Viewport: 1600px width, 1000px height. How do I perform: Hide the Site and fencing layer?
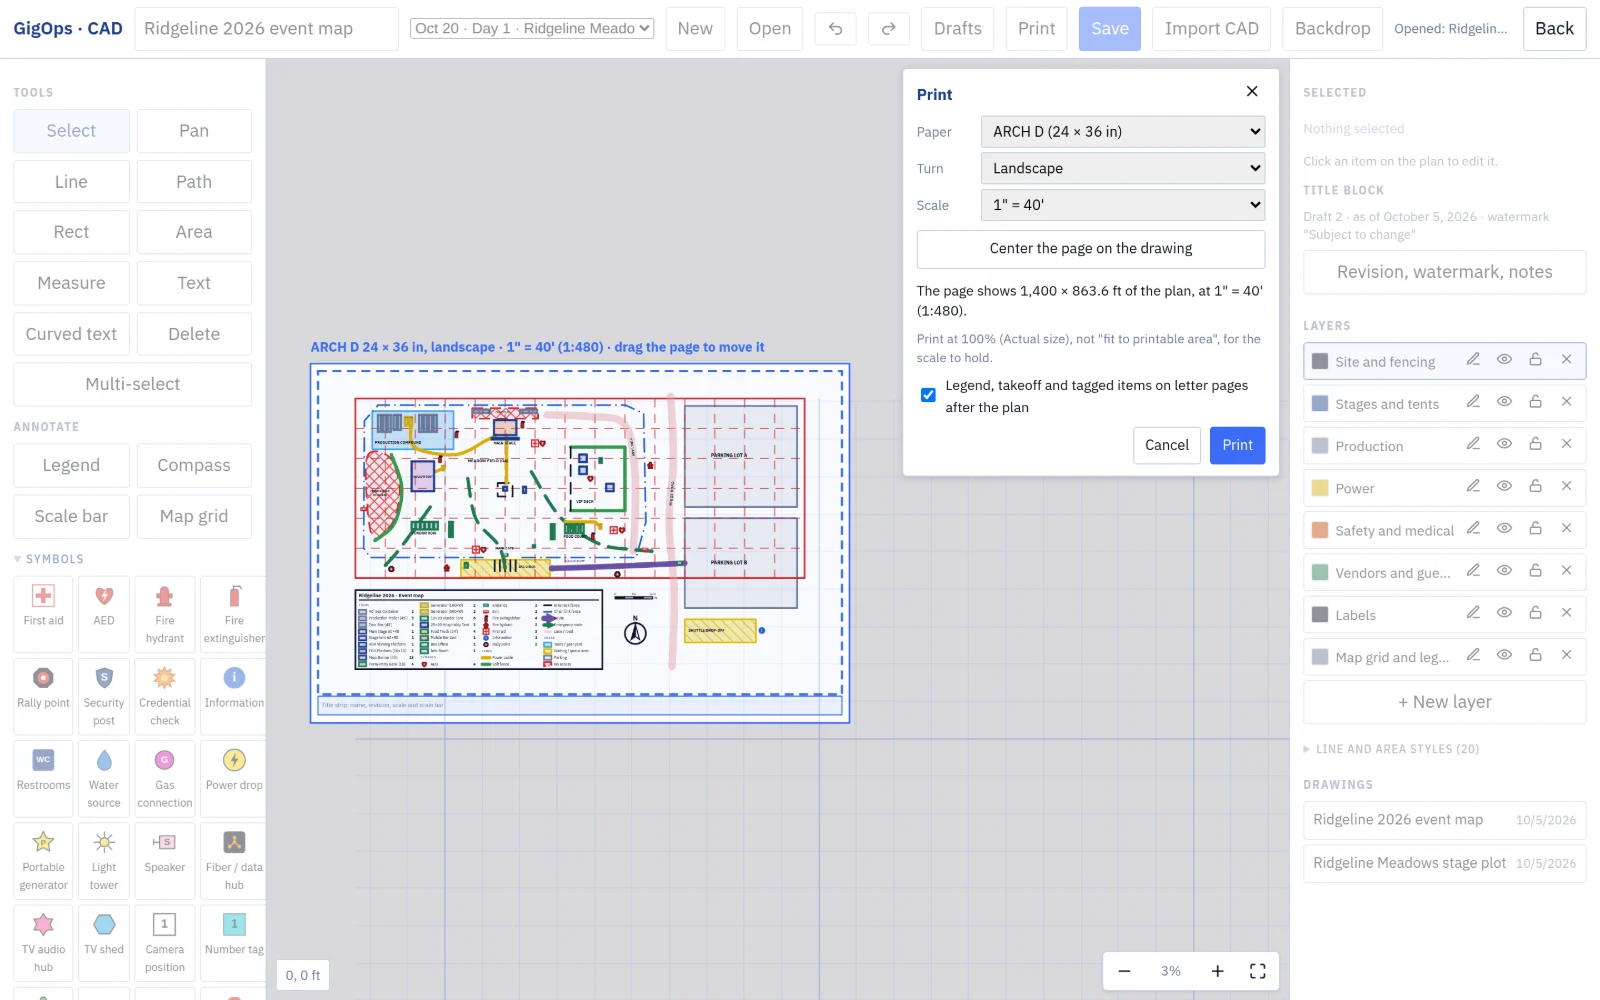click(x=1504, y=360)
